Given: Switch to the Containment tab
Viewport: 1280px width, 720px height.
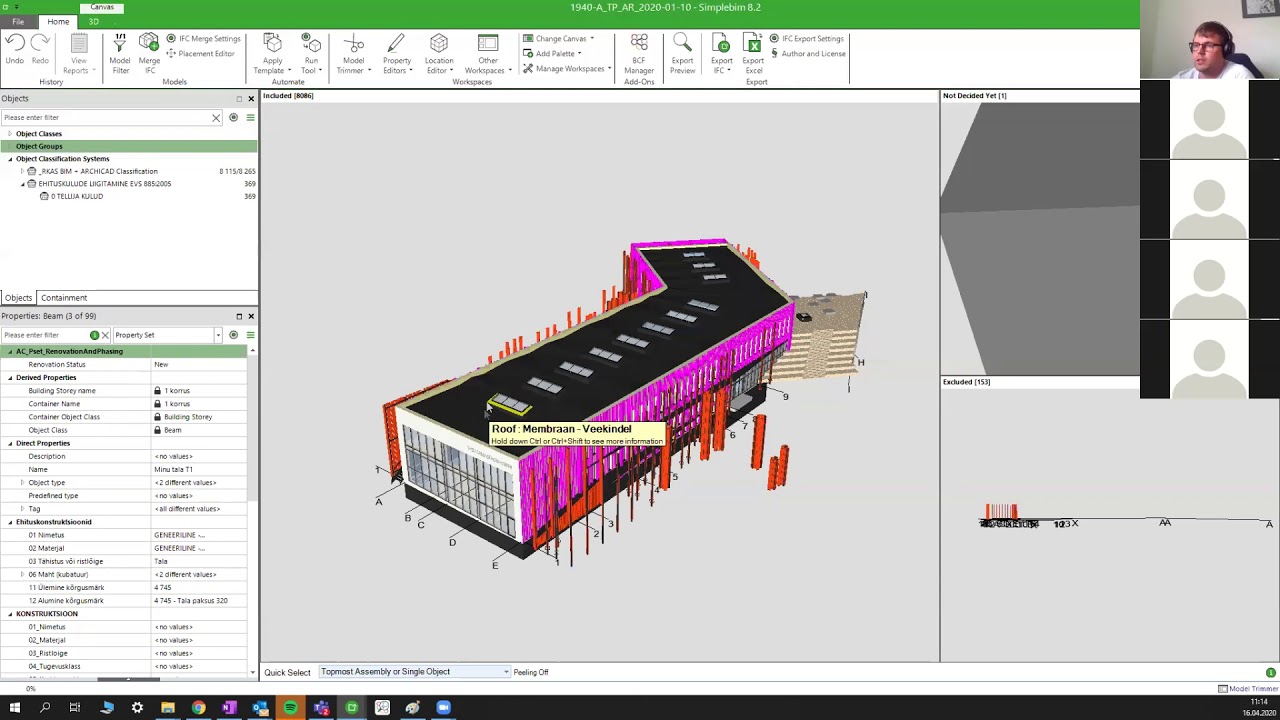Looking at the screenshot, I should coord(64,298).
